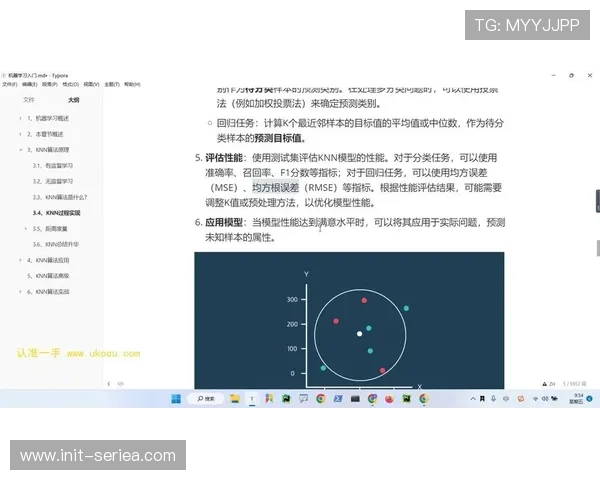Click the KNN scatter plot image
The height and width of the screenshot is (480, 600).
click(x=349, y=320)
